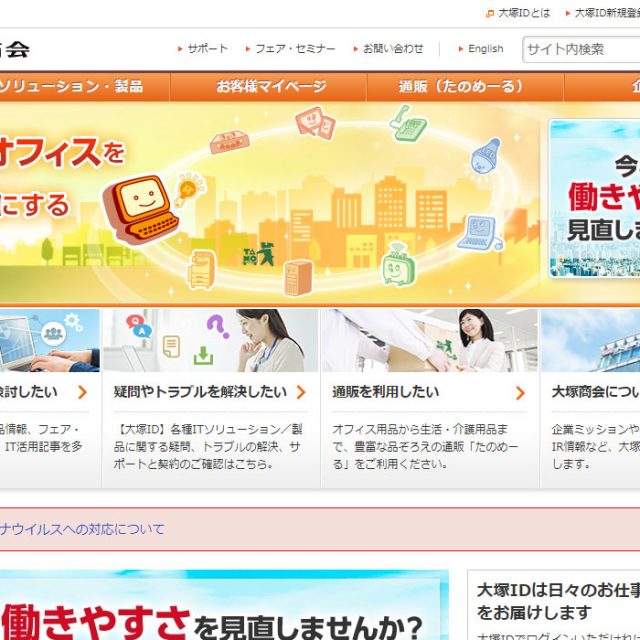This screenshot has width=640, height=640.
Task: Go to the フェア・セミナー page
Action: pos(294,48)
